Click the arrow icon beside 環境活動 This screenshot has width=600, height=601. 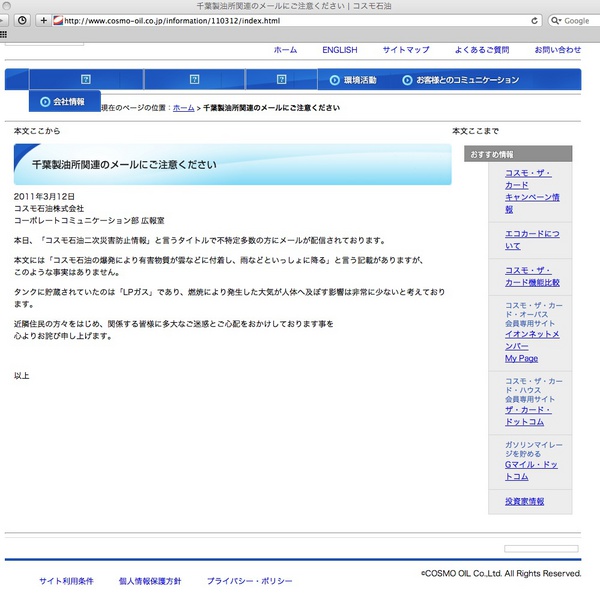(335, 80)
